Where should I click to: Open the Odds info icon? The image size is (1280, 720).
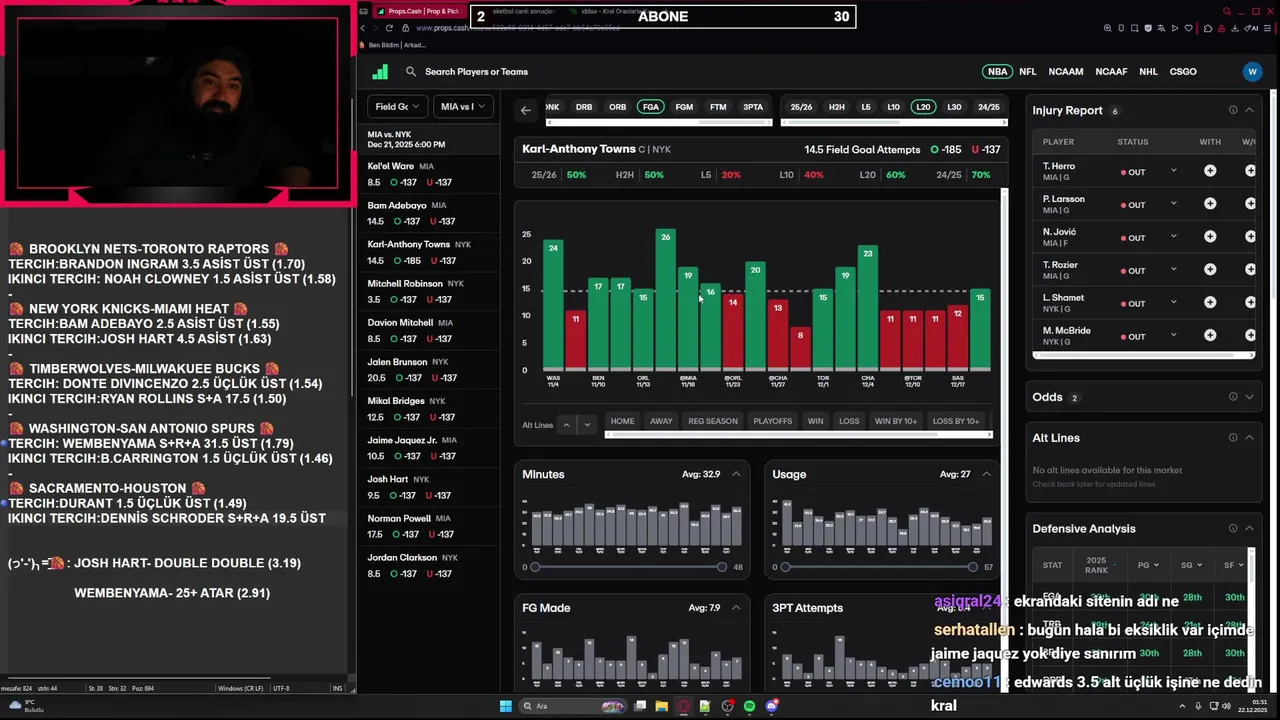(1233, 397)
